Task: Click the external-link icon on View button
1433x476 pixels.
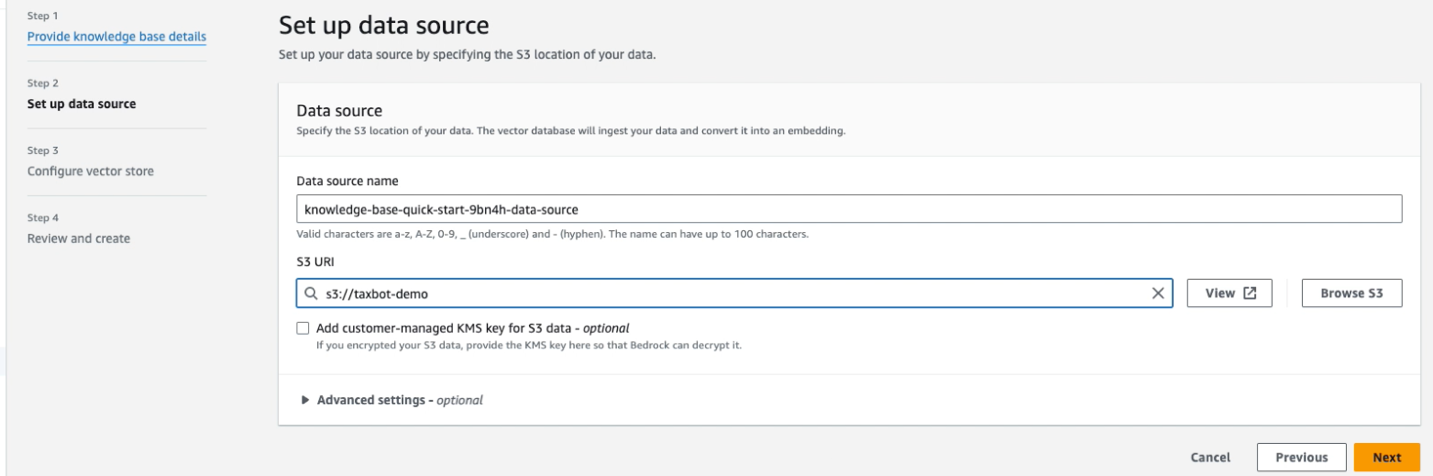Action: pyautogui.click(x=1250, y=293)
